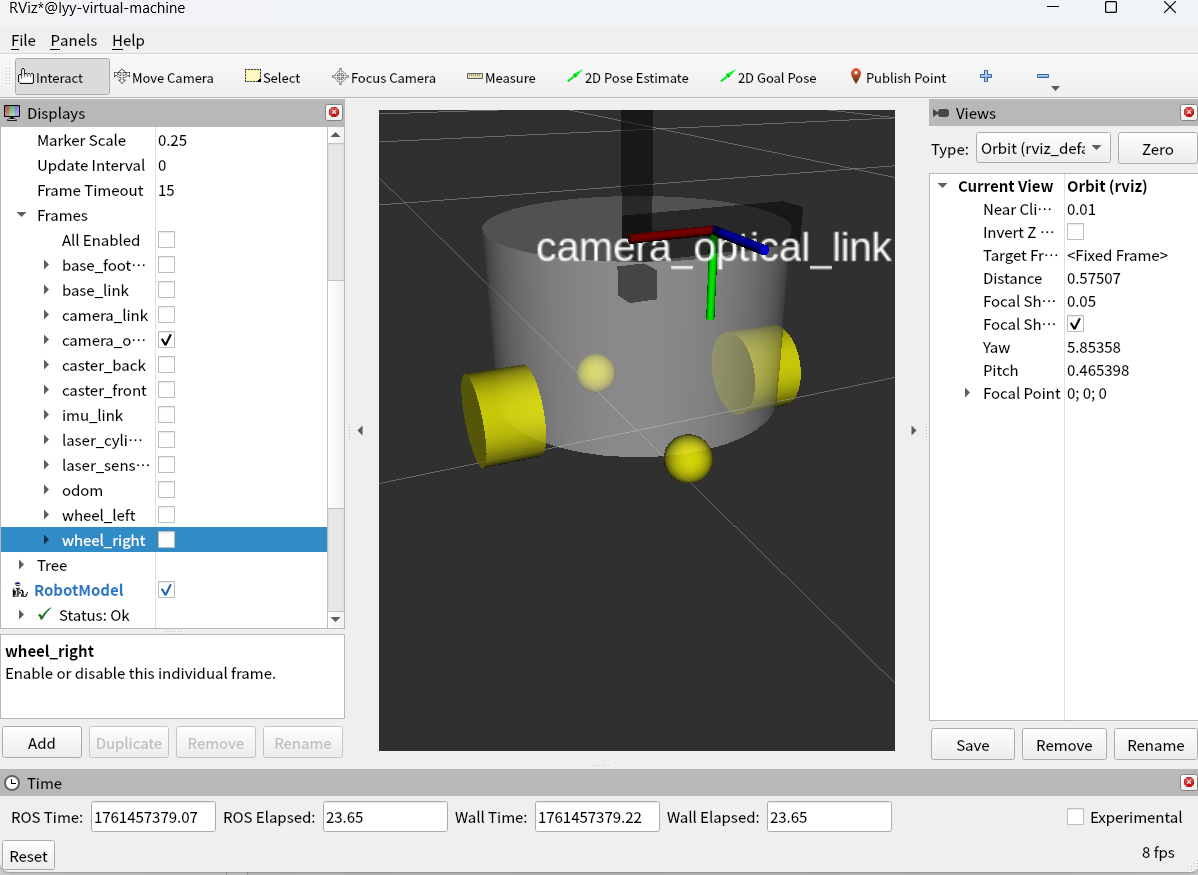Expand the caster_front frame row
The height and width of the screenshot is (875, 1198).
[46, 390]
